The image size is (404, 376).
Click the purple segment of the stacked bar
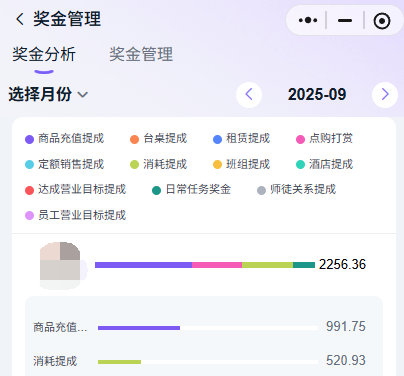click(143, 265)
